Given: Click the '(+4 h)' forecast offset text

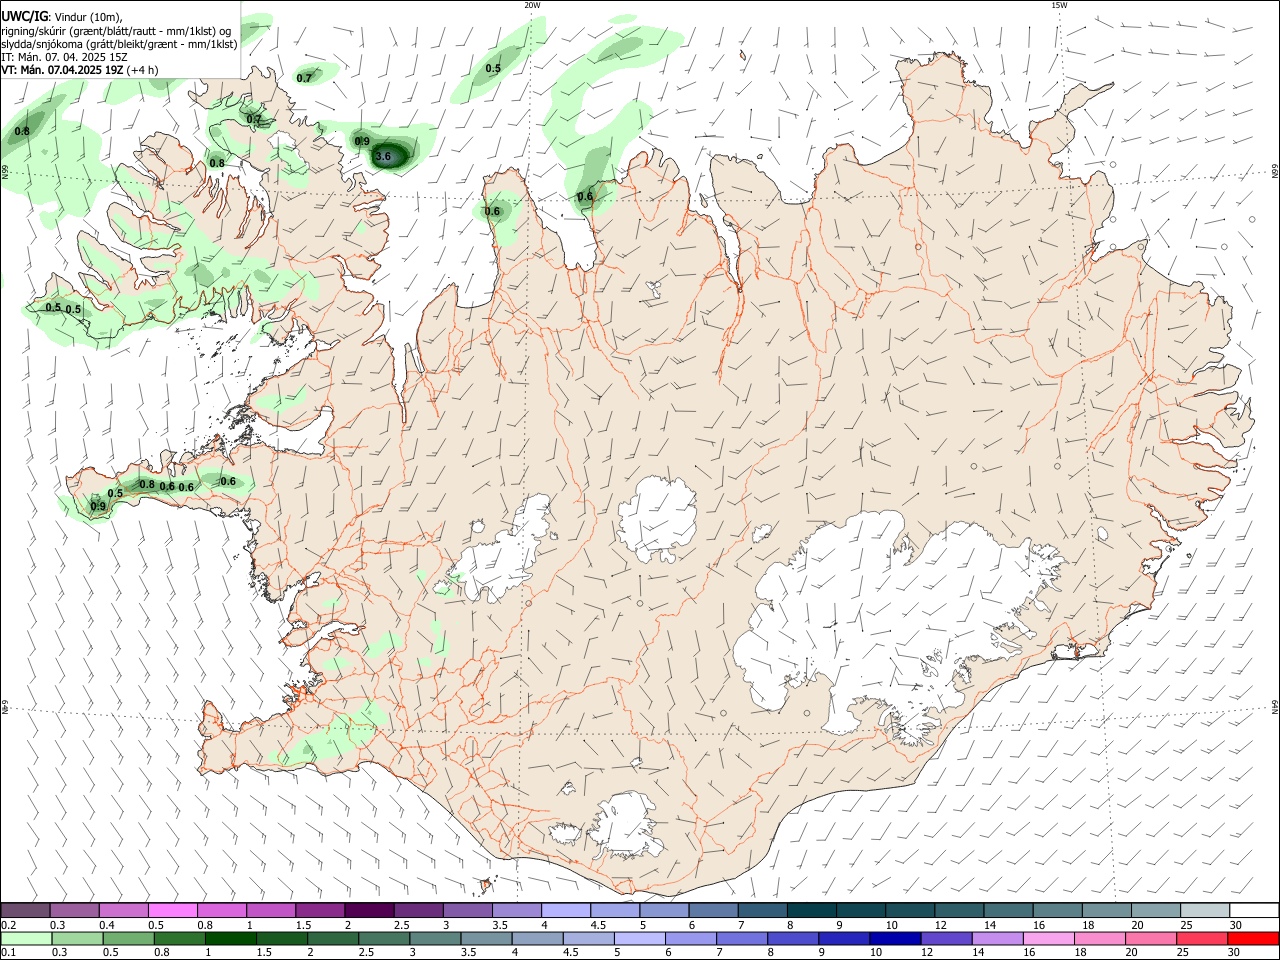Looking at the screenshot, I should tap(142, 70).
